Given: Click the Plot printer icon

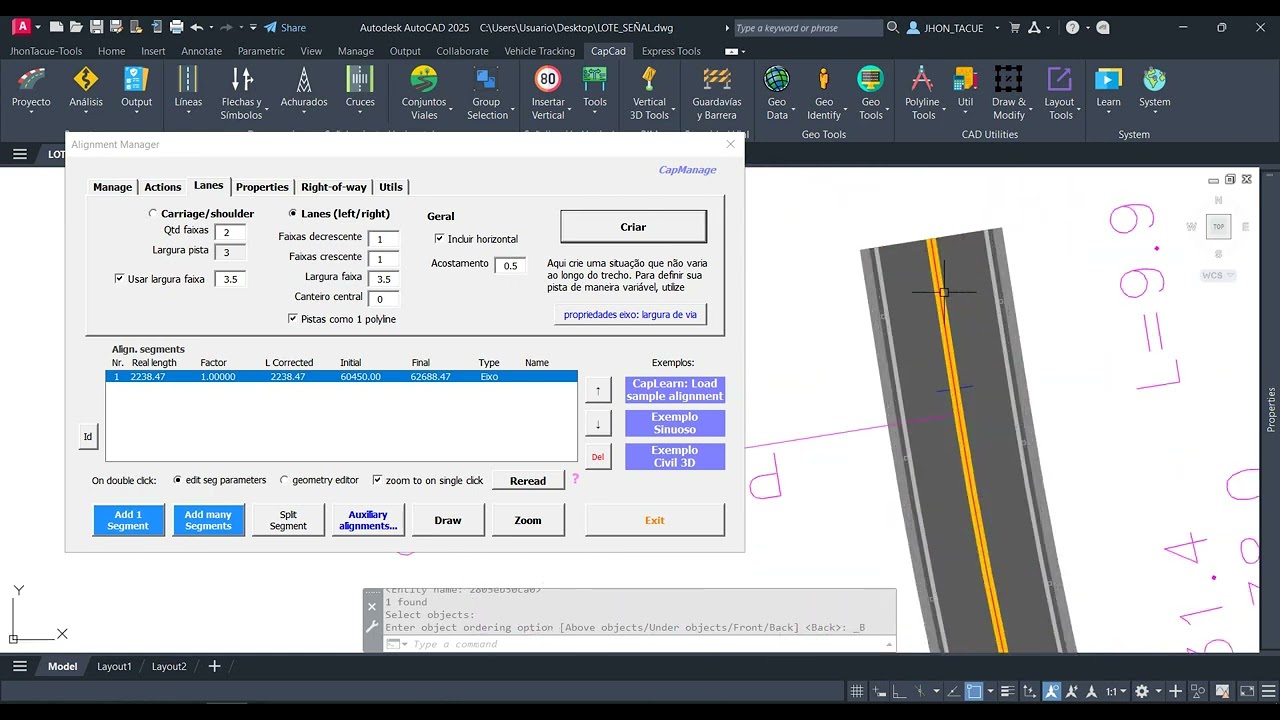Looking at the screenshot, I should (x=176, y=27).
